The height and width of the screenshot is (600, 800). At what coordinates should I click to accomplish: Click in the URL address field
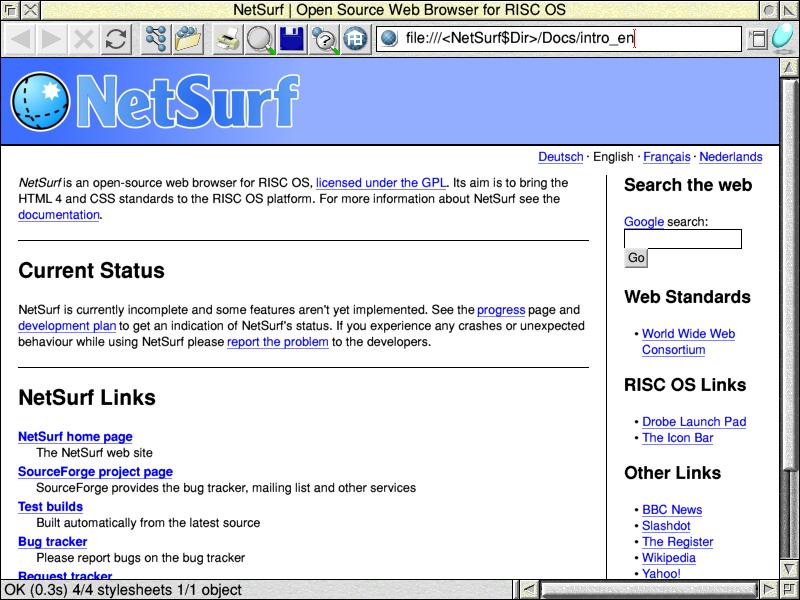[x=570, y=39]
